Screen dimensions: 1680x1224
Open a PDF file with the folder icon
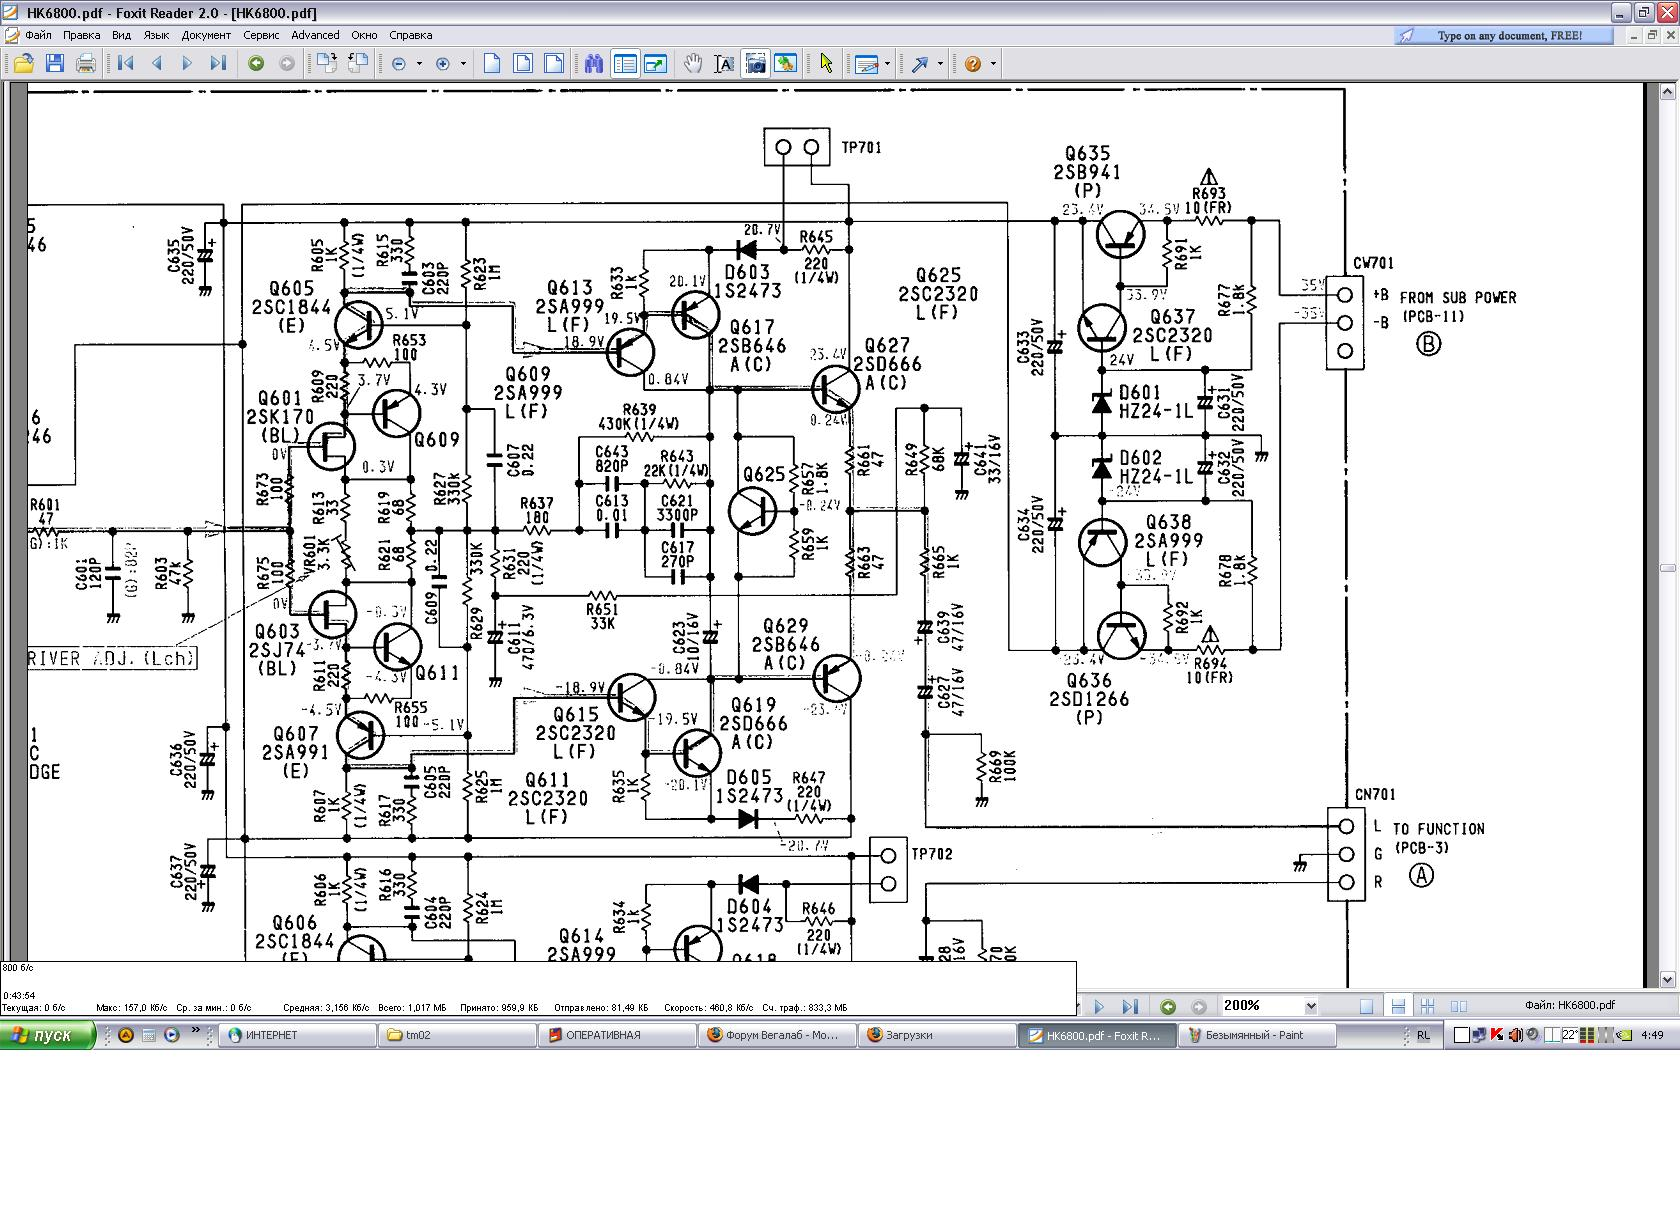point(24,64)
